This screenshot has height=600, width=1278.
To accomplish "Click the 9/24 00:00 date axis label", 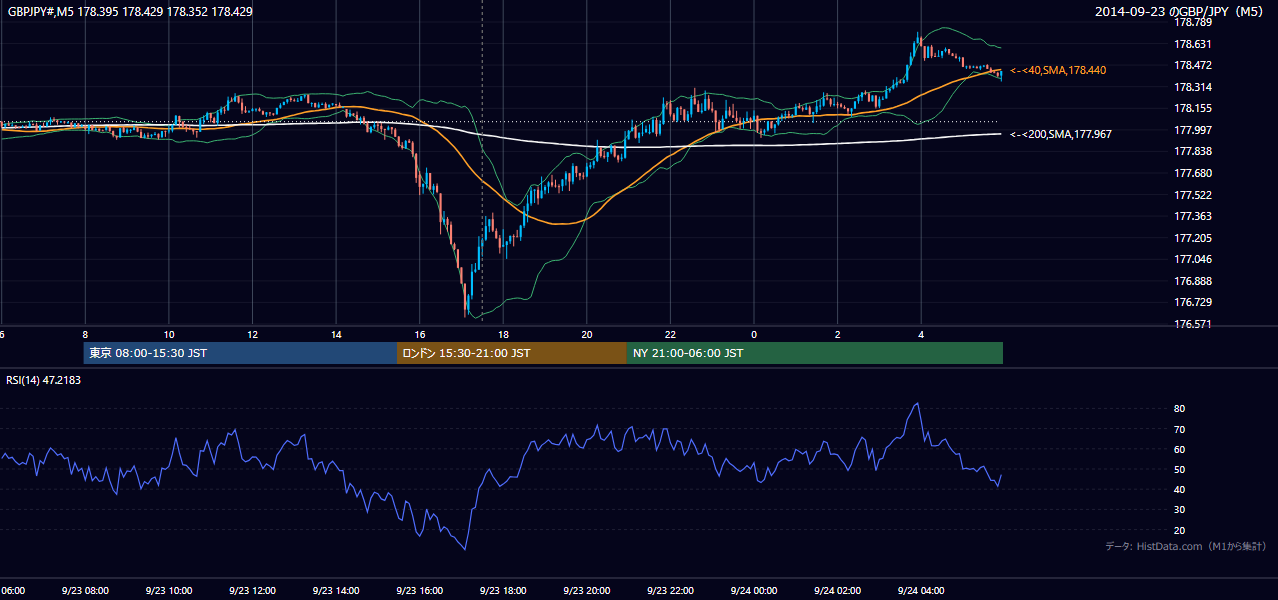I will pyautogui.click(x=754, y=591).
